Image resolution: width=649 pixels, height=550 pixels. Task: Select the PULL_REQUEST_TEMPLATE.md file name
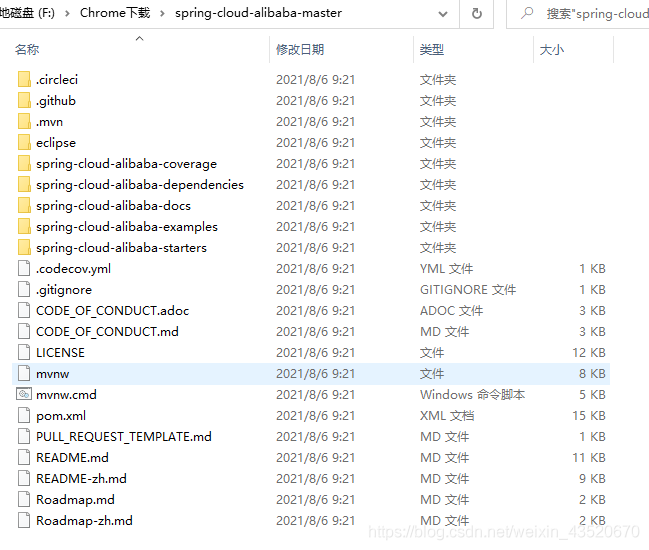click(124, 437)
